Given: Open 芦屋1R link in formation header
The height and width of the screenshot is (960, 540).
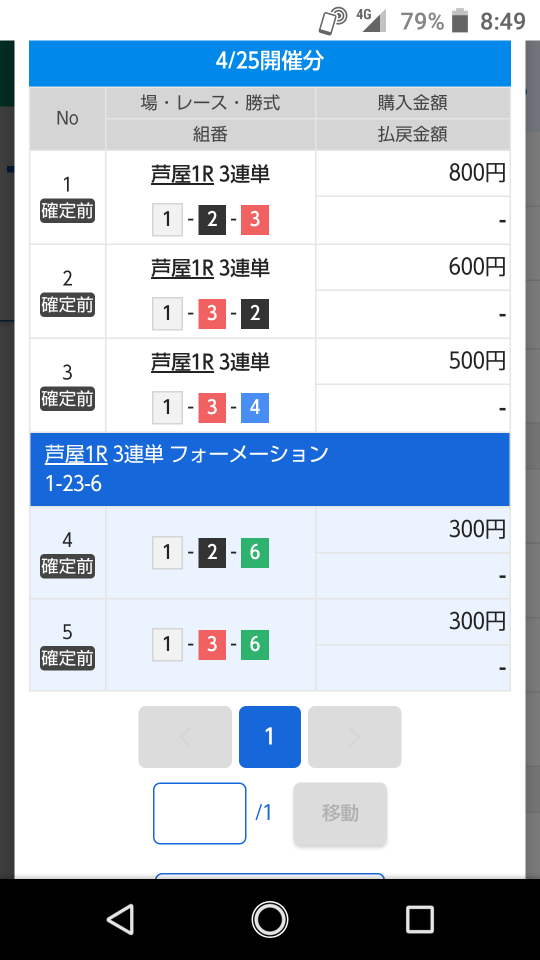Looking at the screenshot, I should pyautogui.click(x=76, y=454).
